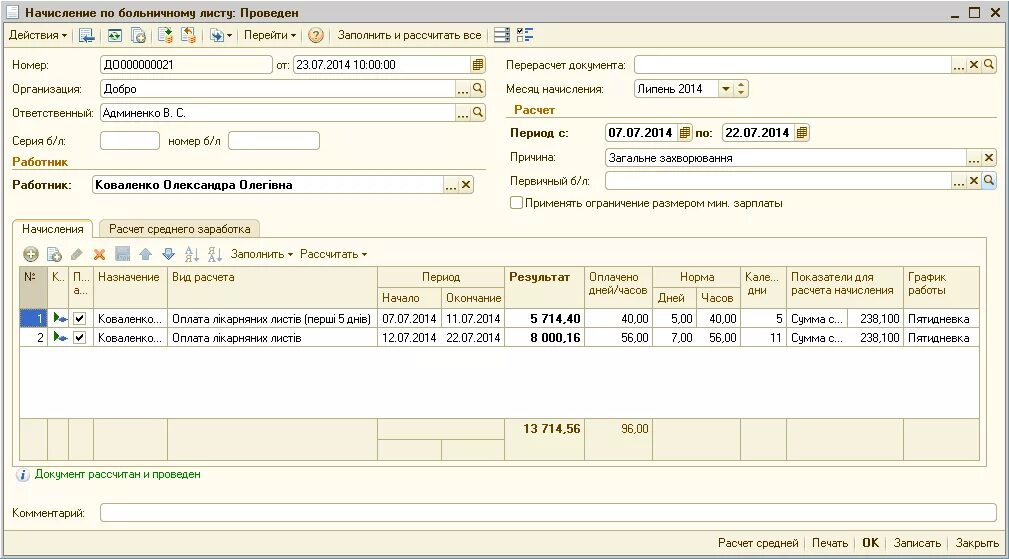The height and width of the screenshot is (559, 1009).
Task: Open the responsible person magnifier icon
Action: click(477, 113)
